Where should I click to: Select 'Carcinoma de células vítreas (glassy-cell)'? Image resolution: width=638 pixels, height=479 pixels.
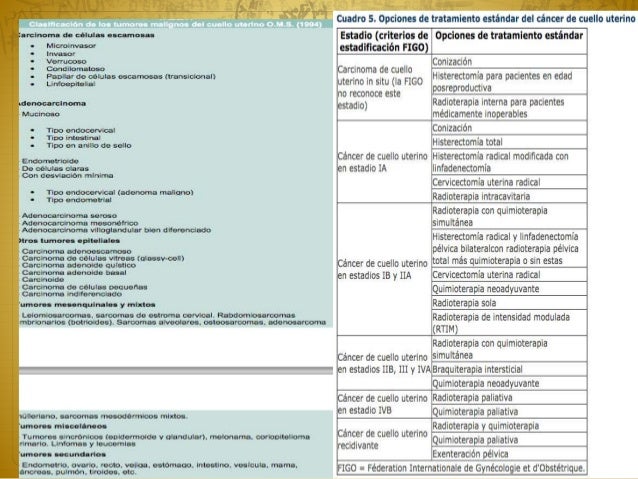pos(103,258)
